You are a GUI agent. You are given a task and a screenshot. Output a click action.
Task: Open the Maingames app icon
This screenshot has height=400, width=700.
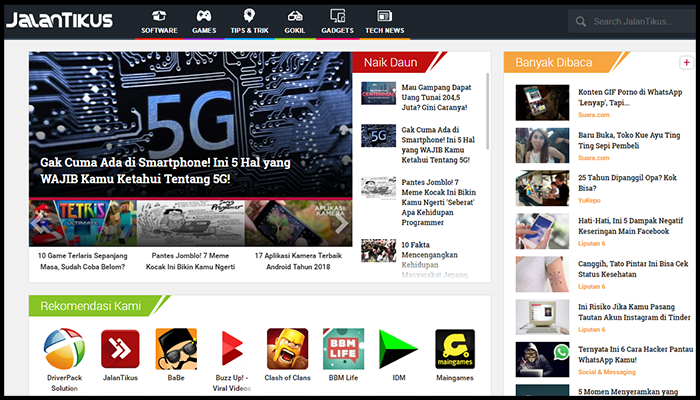pyautogui.click(x=454, y=348)
